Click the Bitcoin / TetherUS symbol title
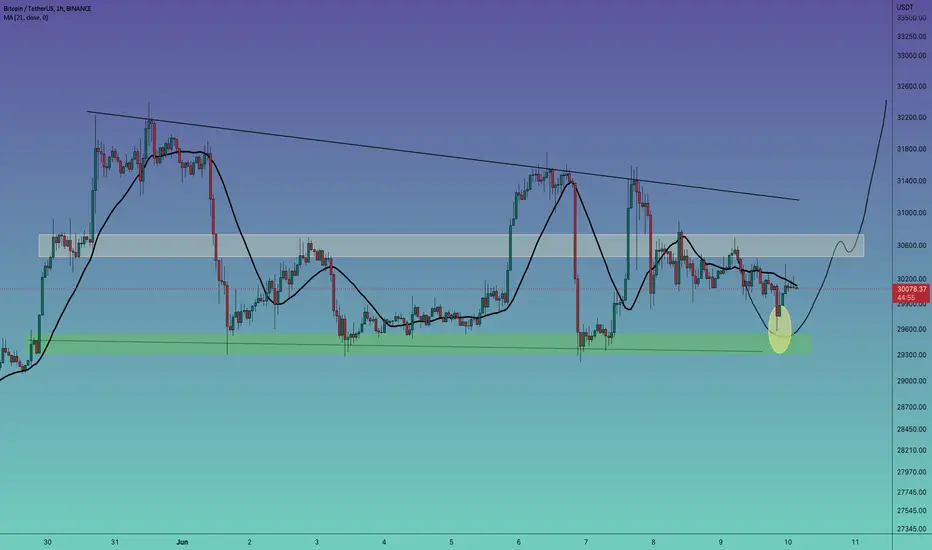This screenshot has width=932, height=550. click(x=48, y=9)
